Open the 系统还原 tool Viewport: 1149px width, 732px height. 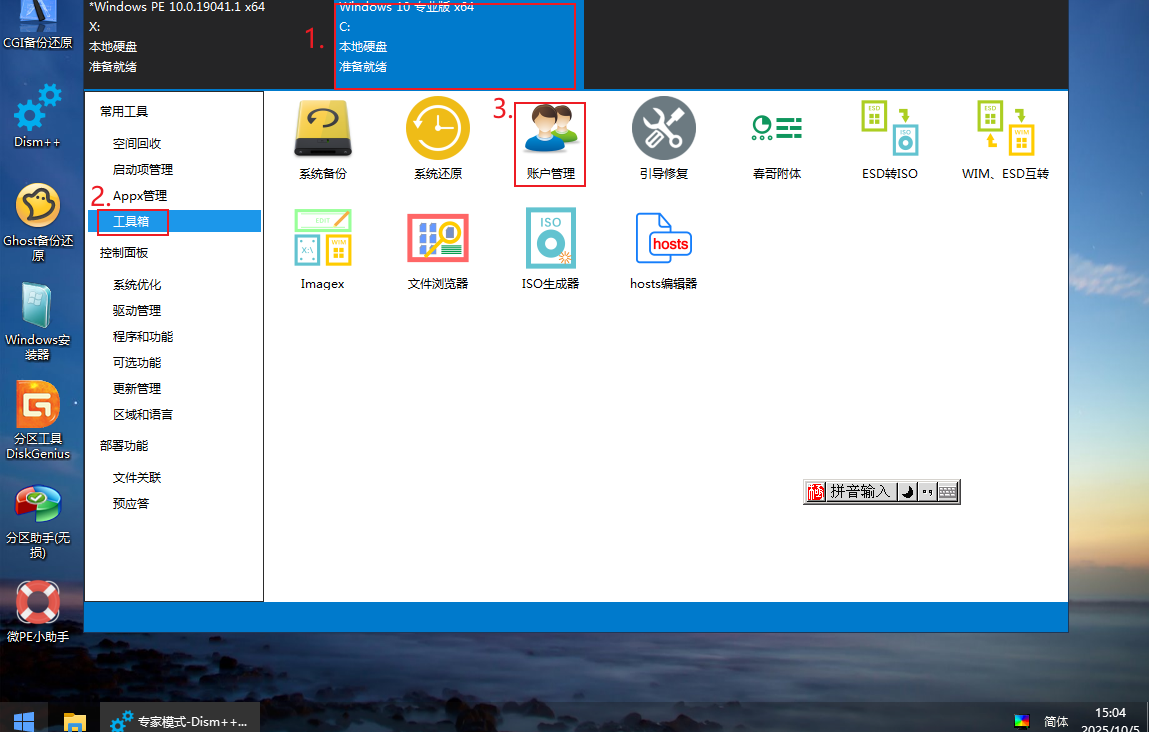click(x=437, y=139)
